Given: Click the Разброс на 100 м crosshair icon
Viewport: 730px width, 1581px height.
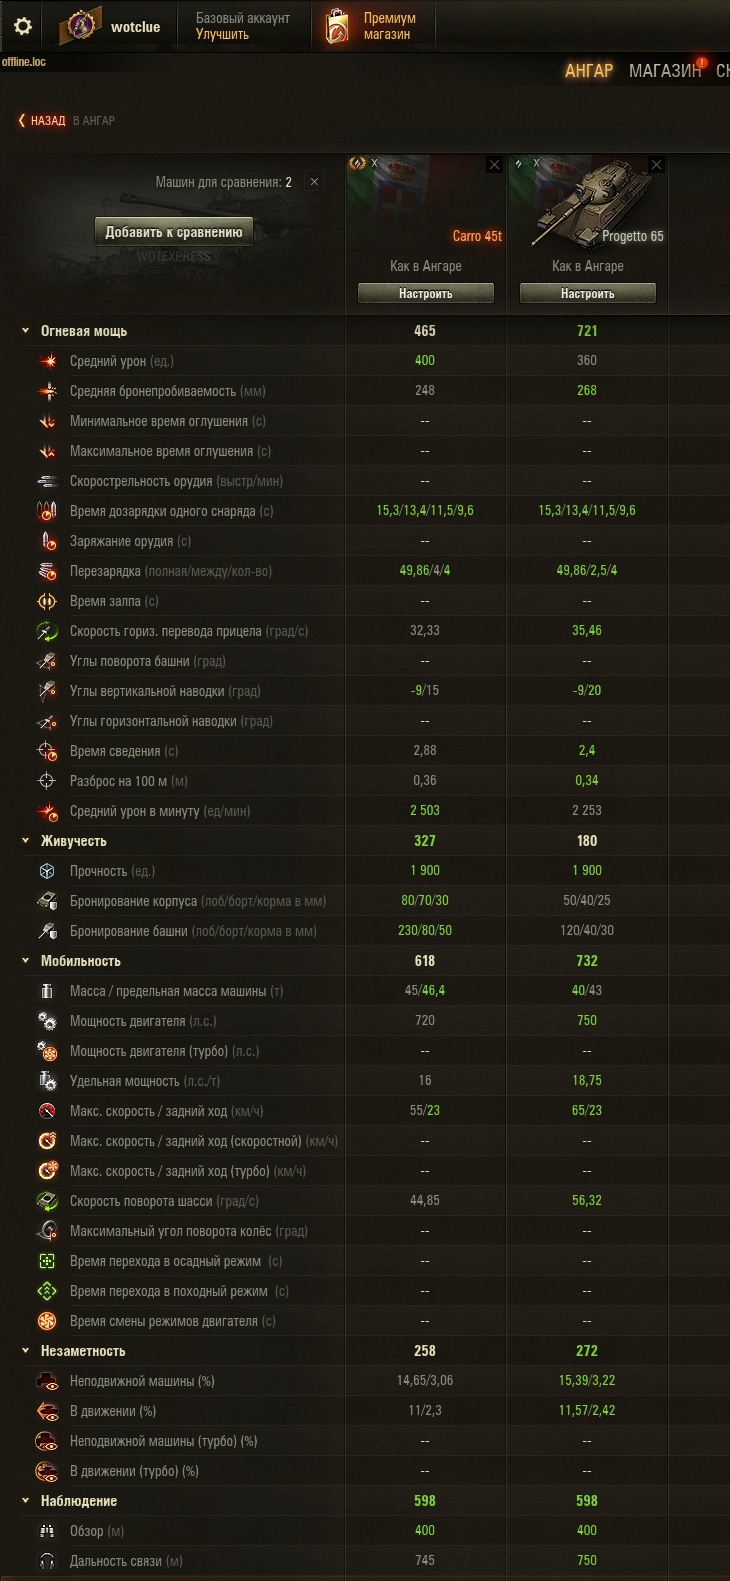Looking at the screenshot, I should 47,781.
